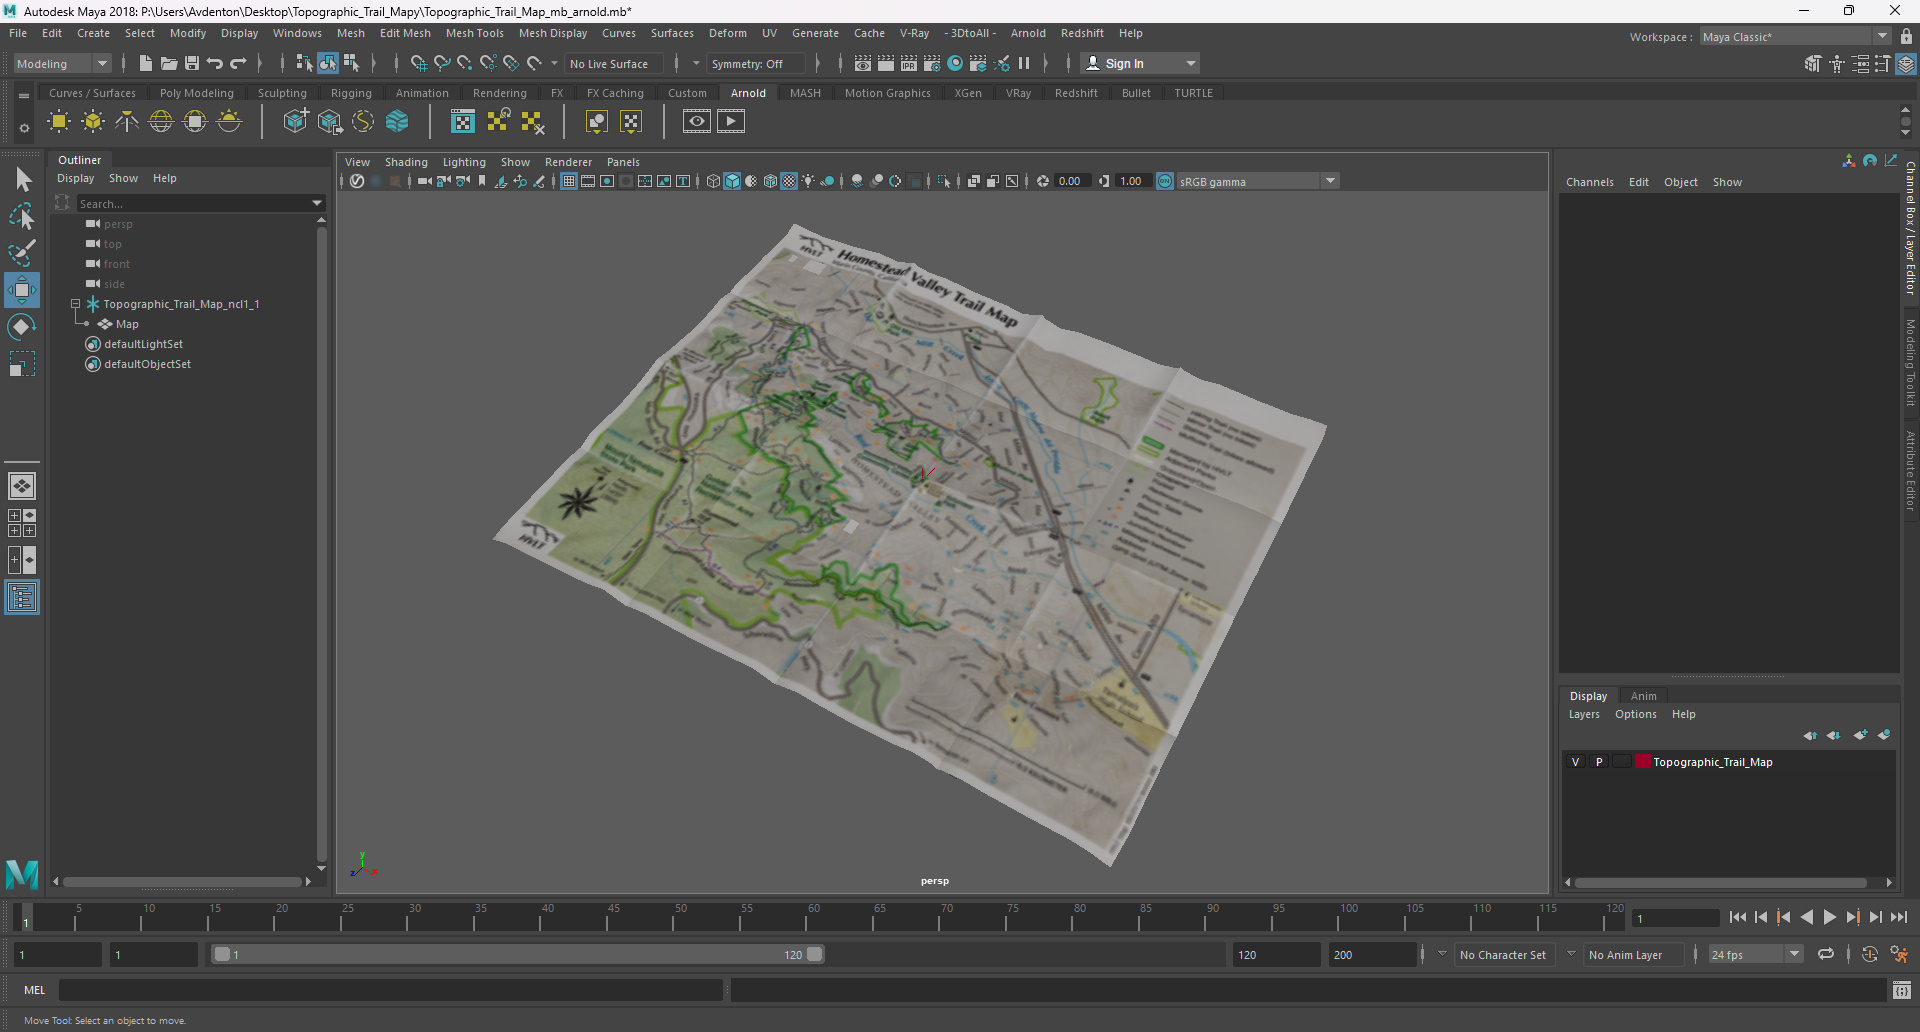This screenshot has height=1032, width=1920.
Task: Create an Arnold light portal
Action: coord(195,122)
